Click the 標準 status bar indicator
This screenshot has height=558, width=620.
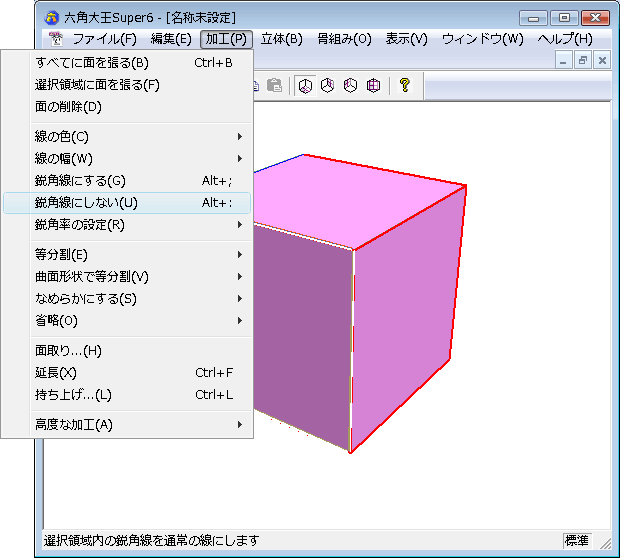click(577, 541)
